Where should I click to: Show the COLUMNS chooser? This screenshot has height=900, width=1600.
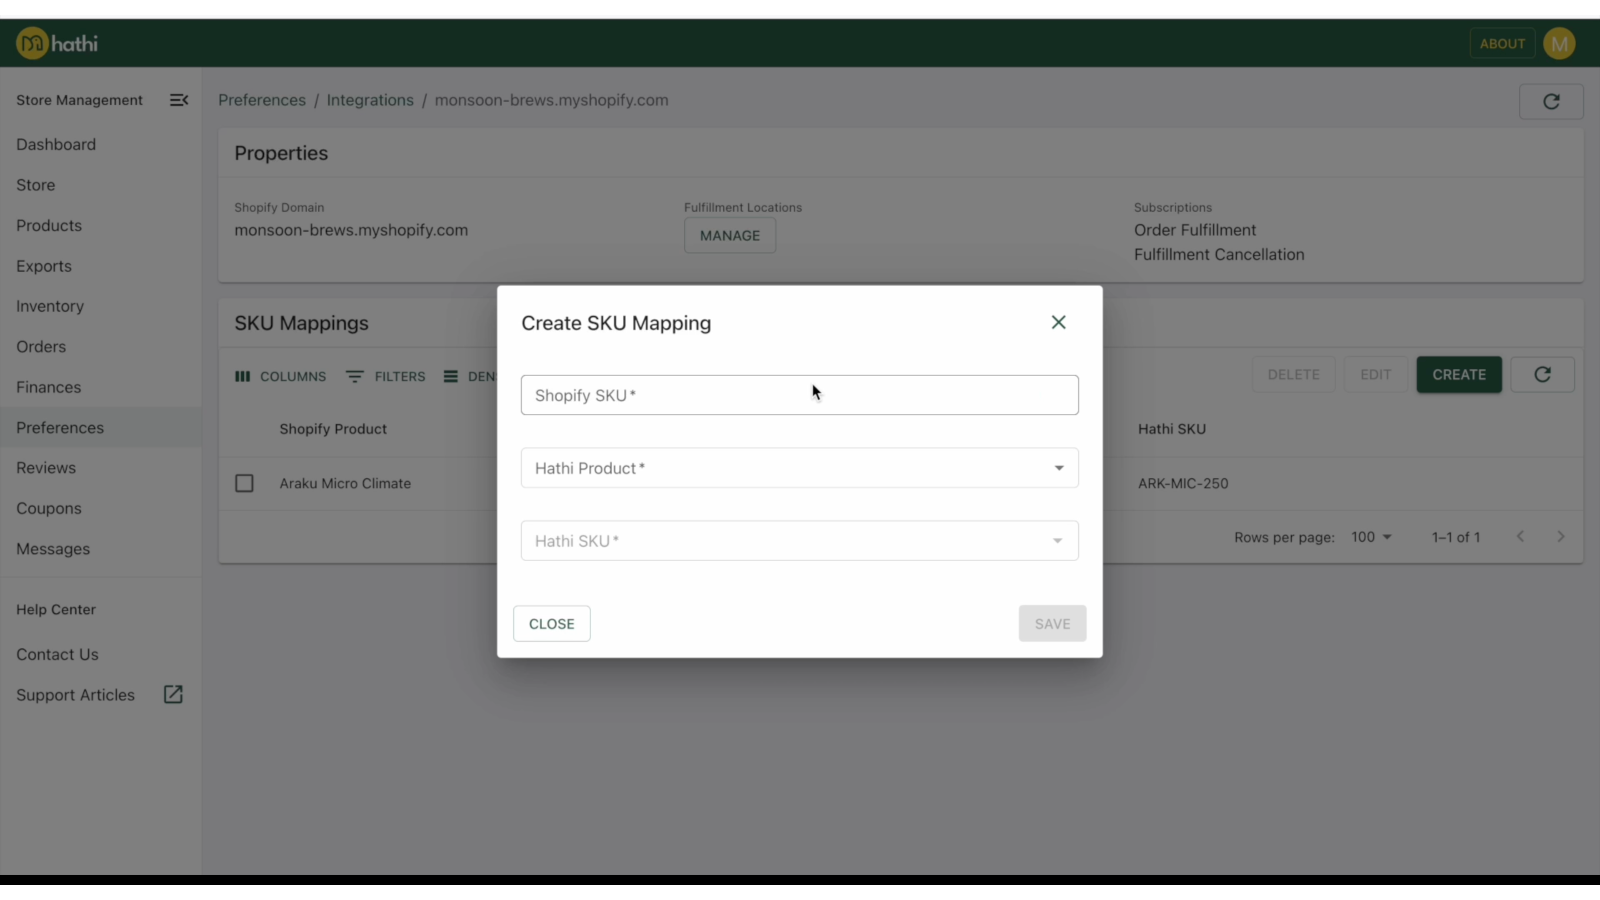point(280,376)
